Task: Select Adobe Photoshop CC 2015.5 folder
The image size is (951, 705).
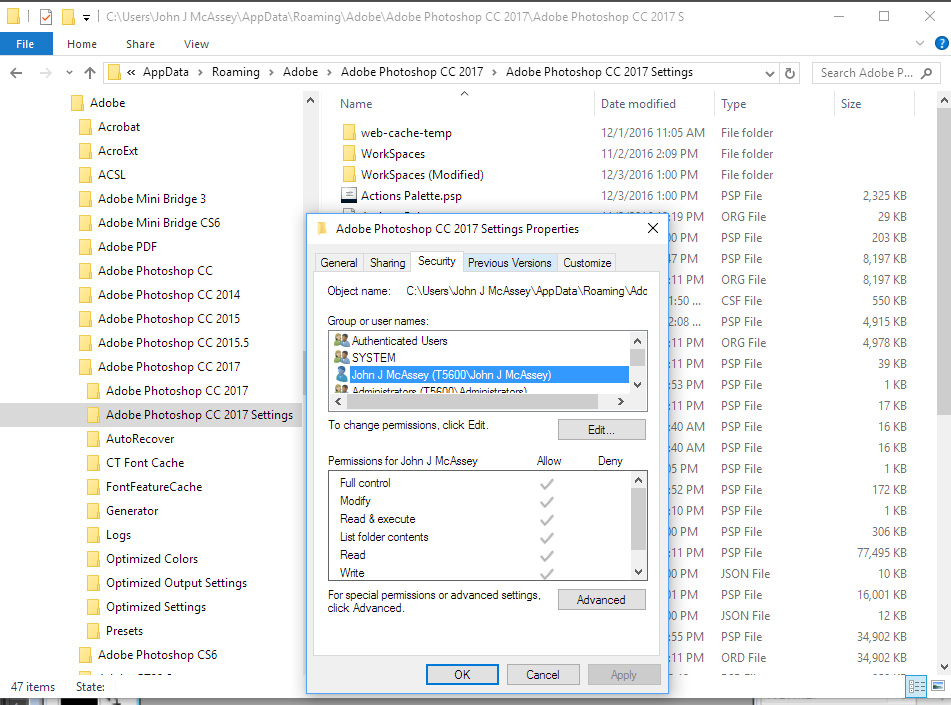Action: (173, 343)
